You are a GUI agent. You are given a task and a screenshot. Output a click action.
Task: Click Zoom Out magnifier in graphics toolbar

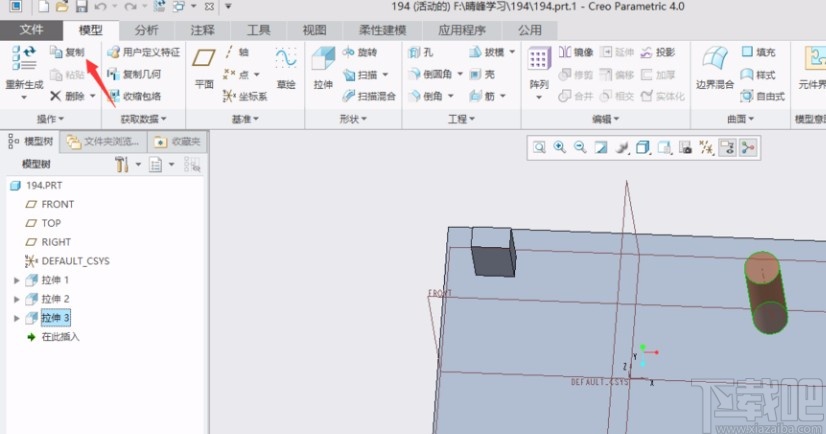point(580,147)
